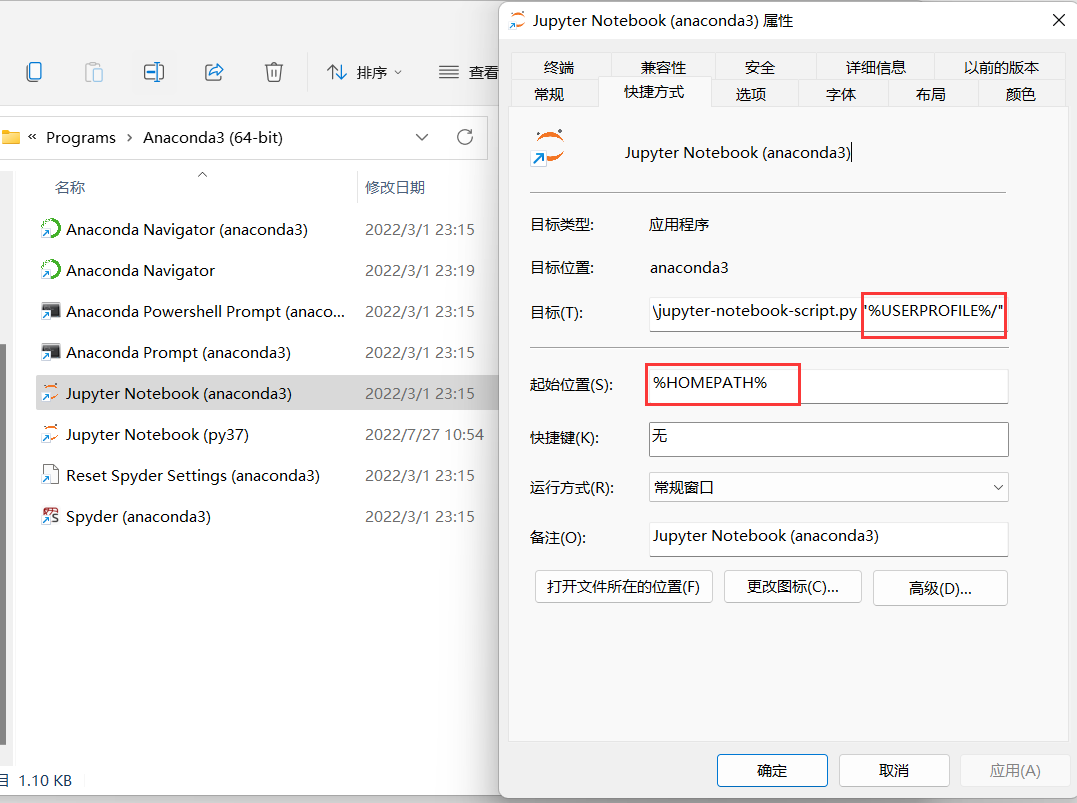
Task: Select the Spyder (anaconda3) file name
Action: pyautogui.click(x=138, y=517)
